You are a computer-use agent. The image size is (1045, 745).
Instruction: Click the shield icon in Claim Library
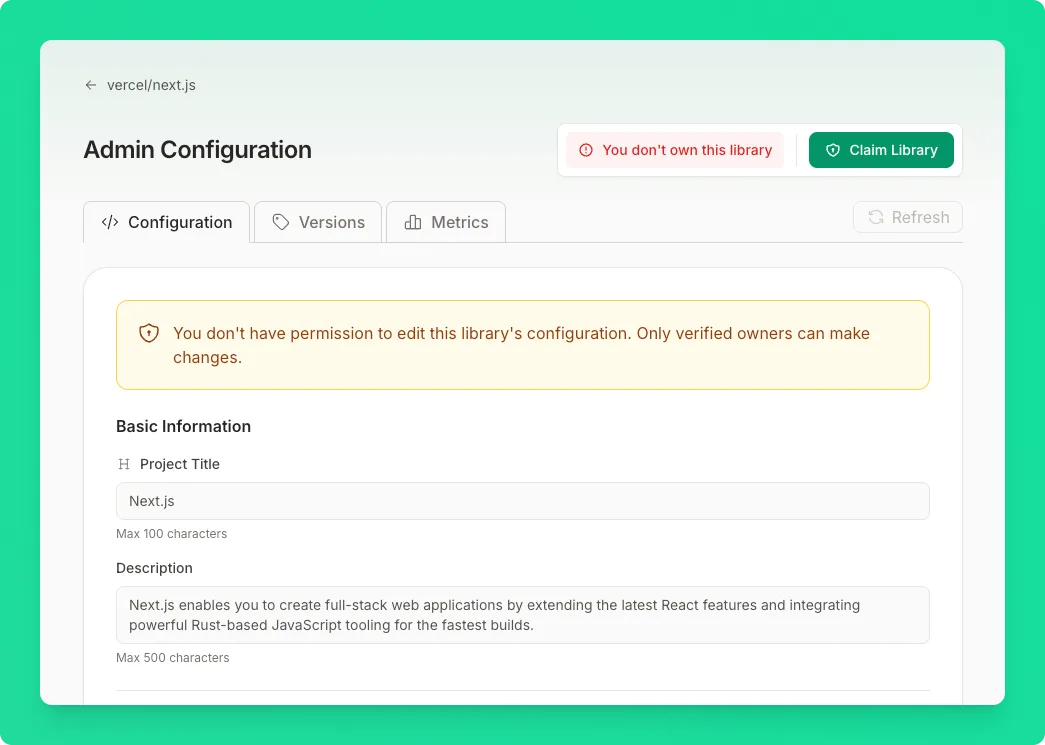click(x=832, y=151)
